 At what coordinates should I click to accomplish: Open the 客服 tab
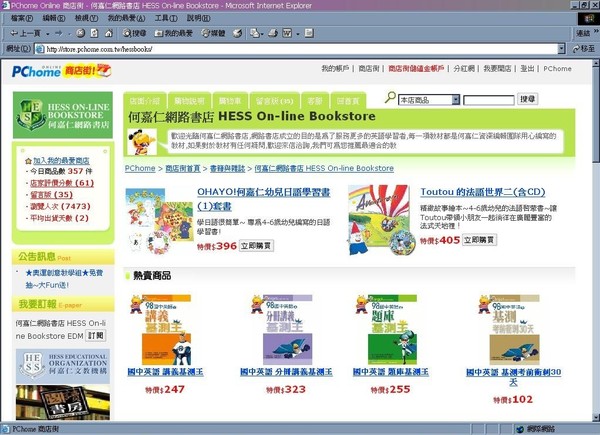coord(315,101)
